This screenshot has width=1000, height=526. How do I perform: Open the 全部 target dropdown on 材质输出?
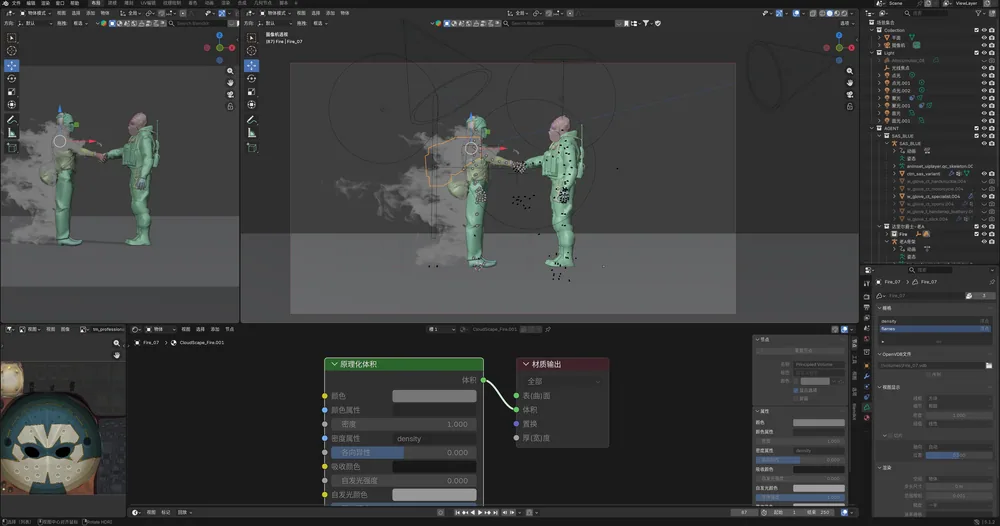(563, 381)
